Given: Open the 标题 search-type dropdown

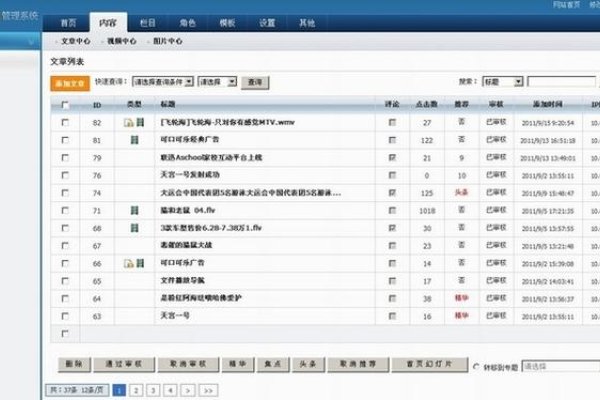Looking at the screenshot, I should tap(502, 82).
